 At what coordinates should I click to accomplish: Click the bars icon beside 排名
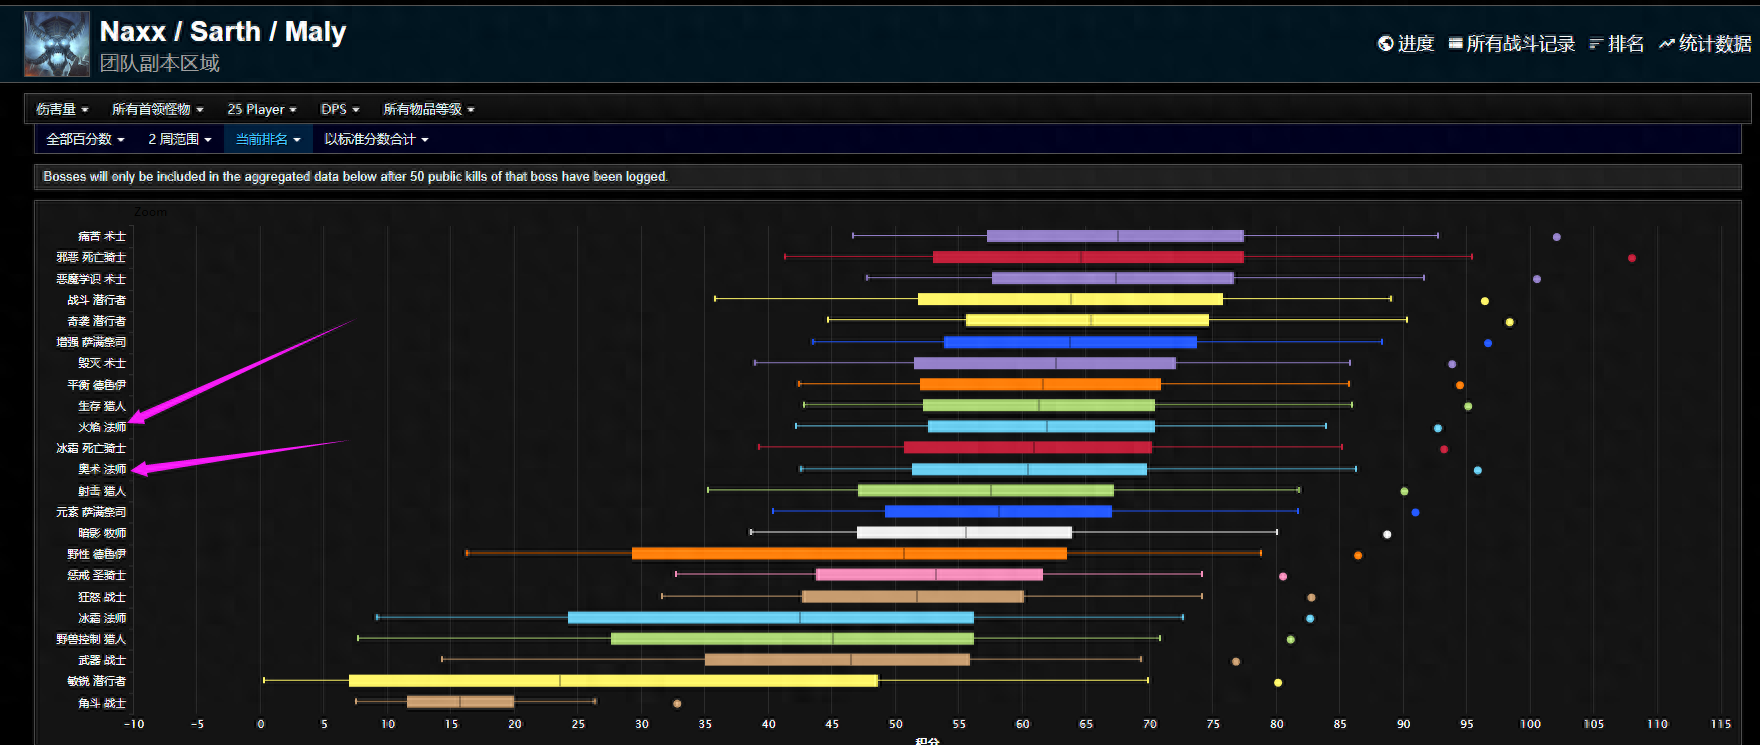1596,44
